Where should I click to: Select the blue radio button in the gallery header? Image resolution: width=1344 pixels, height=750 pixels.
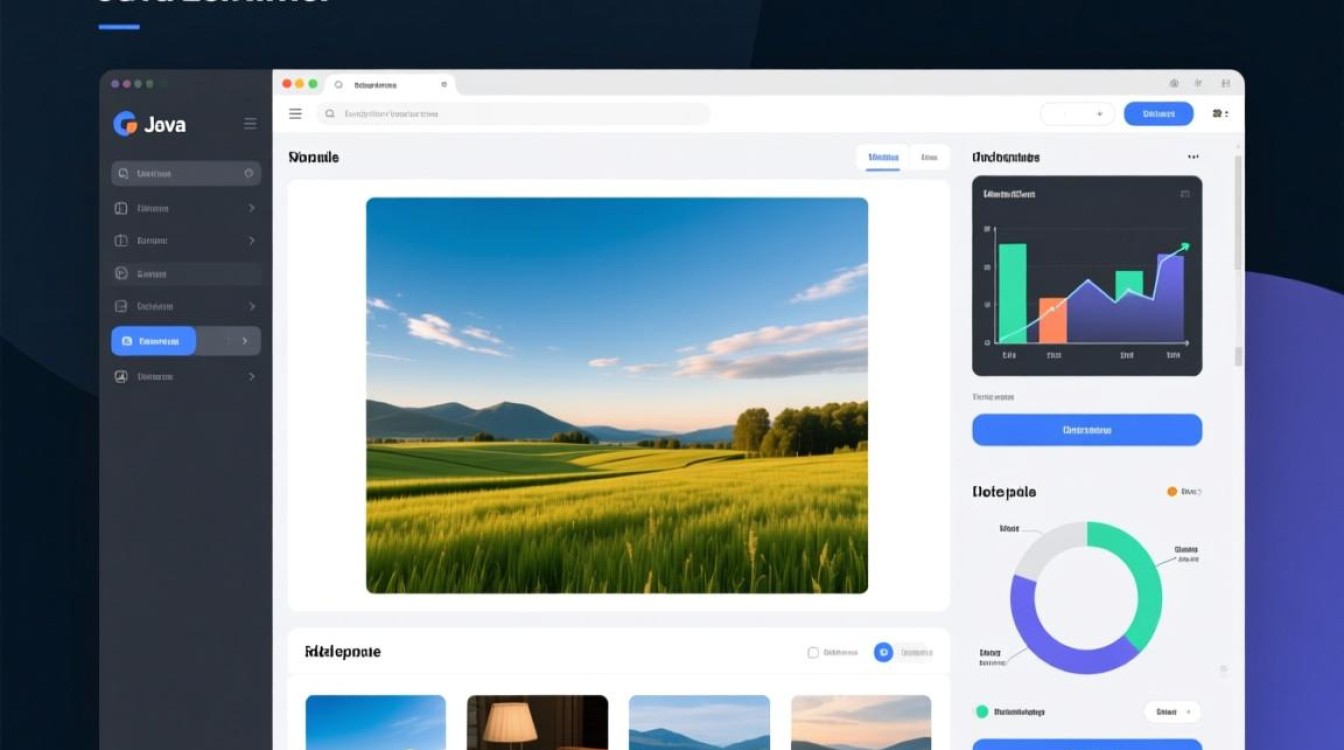coord(883,652)
